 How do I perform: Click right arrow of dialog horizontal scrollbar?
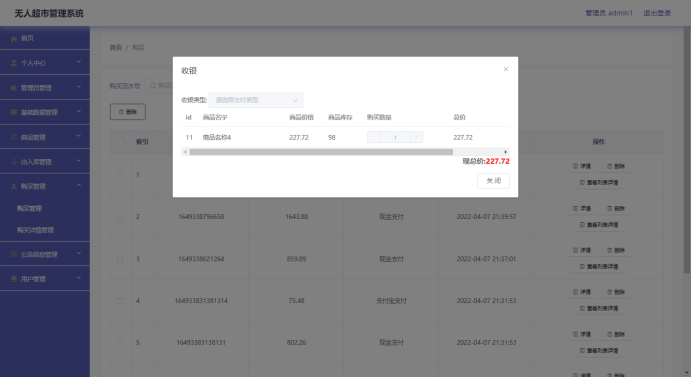coord(506,152)
